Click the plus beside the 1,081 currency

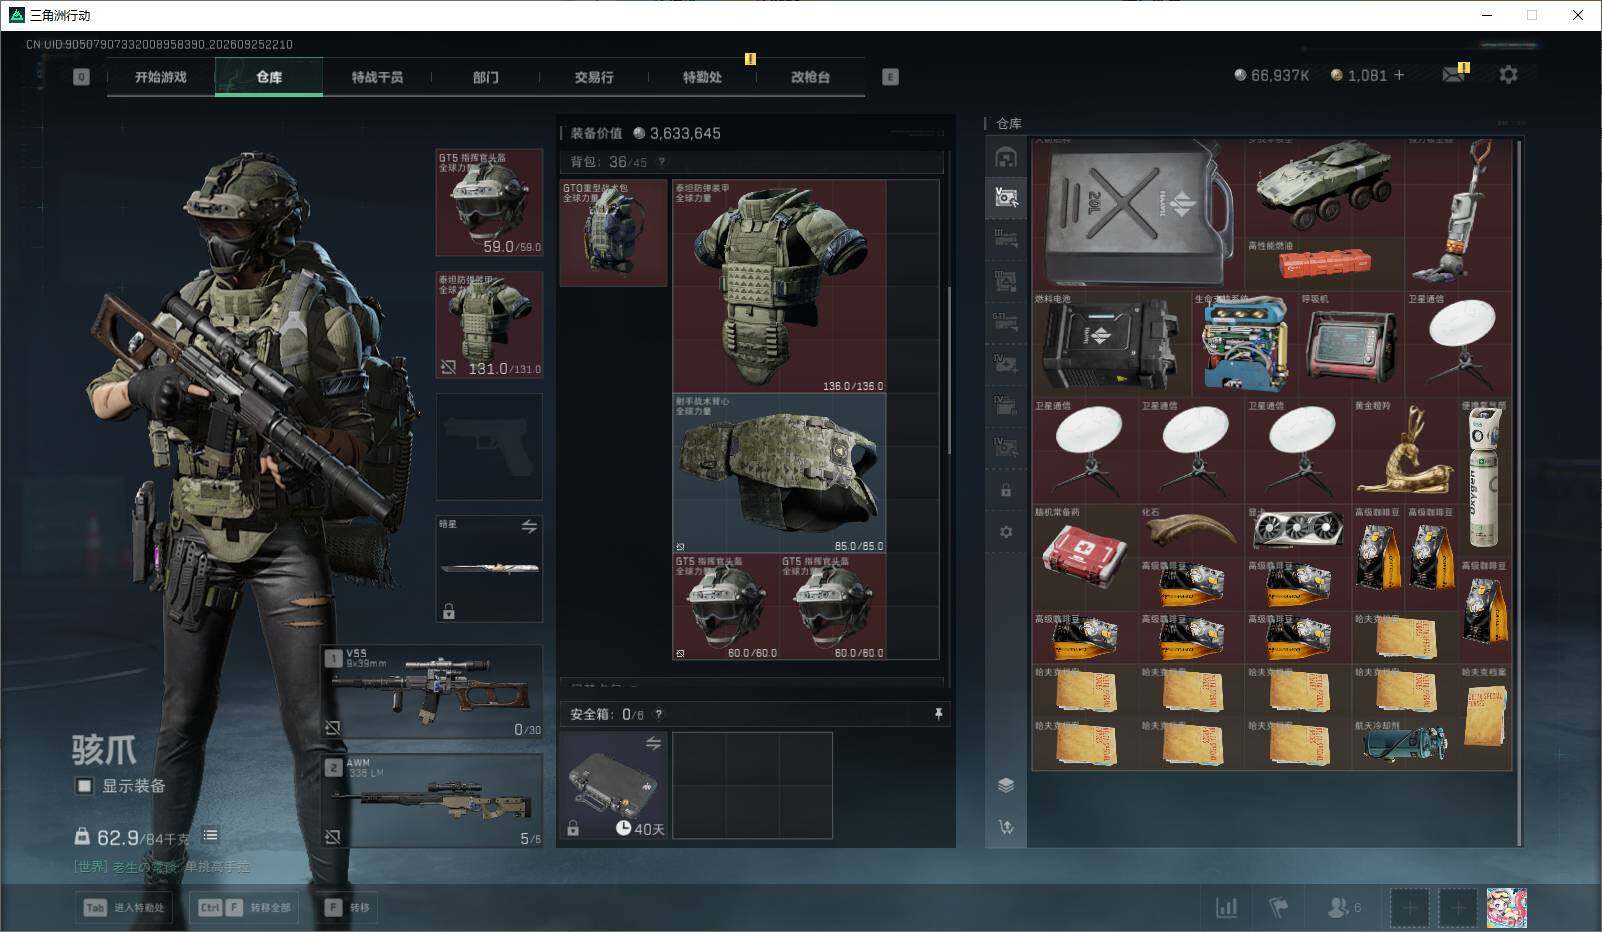click(x=1399, y=75)
